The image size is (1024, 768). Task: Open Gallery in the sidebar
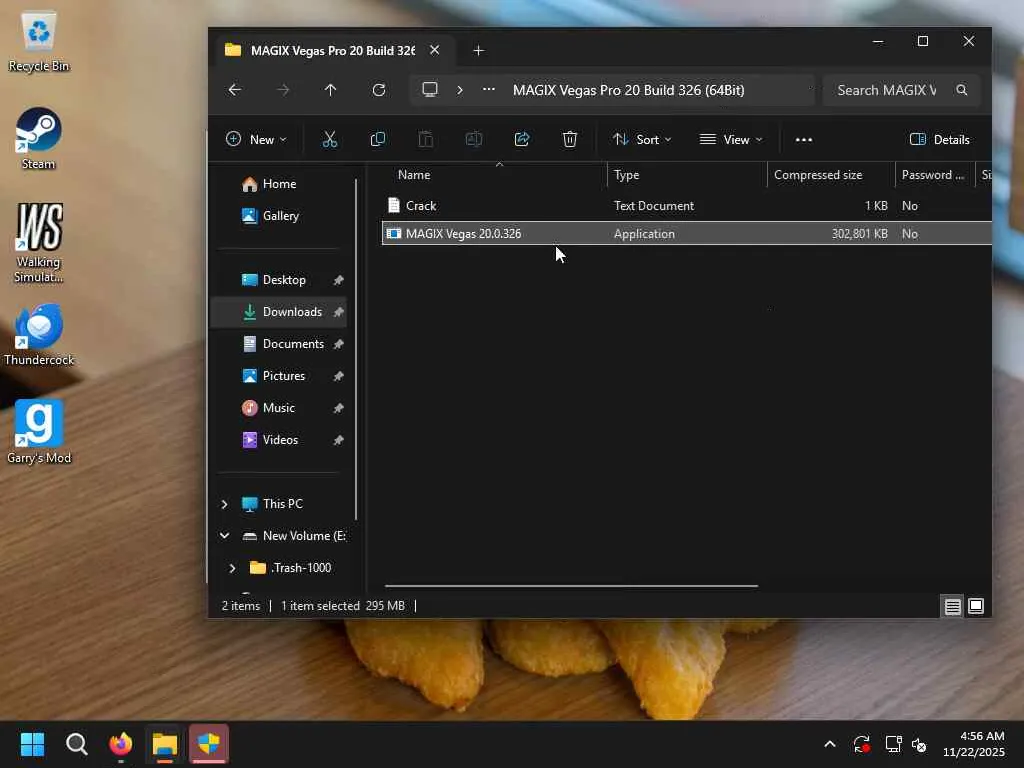(x=281, y=216)
